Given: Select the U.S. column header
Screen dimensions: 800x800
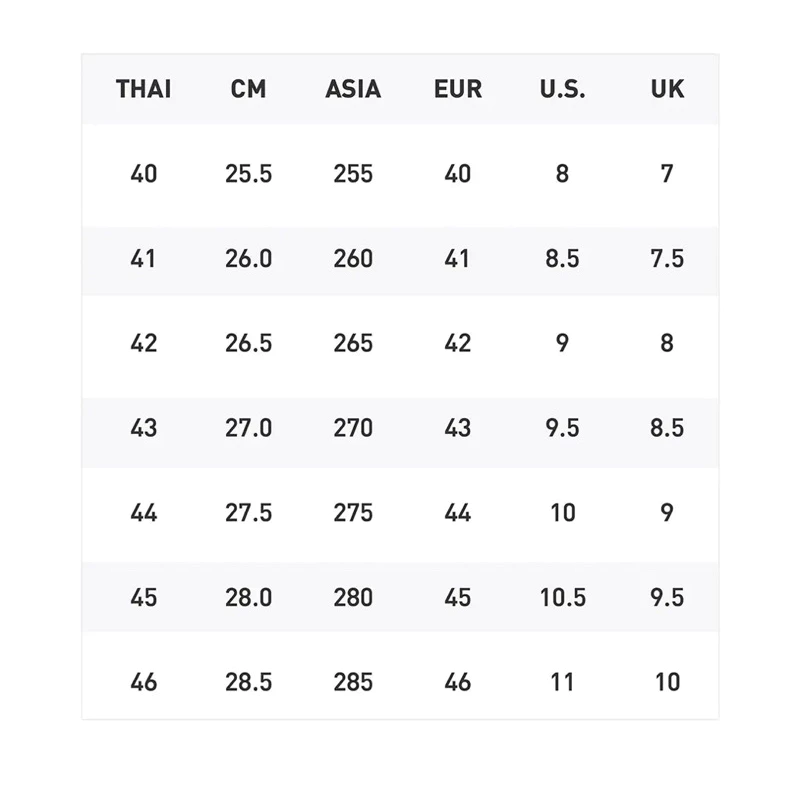Looking at the screenshot, I should 562,89.
